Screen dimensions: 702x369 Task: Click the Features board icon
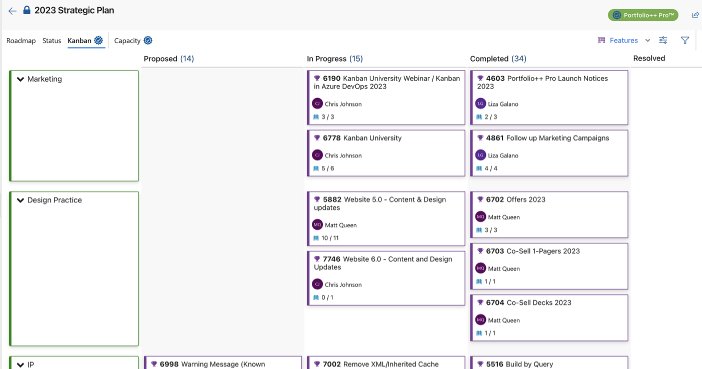tap(601, 40)
